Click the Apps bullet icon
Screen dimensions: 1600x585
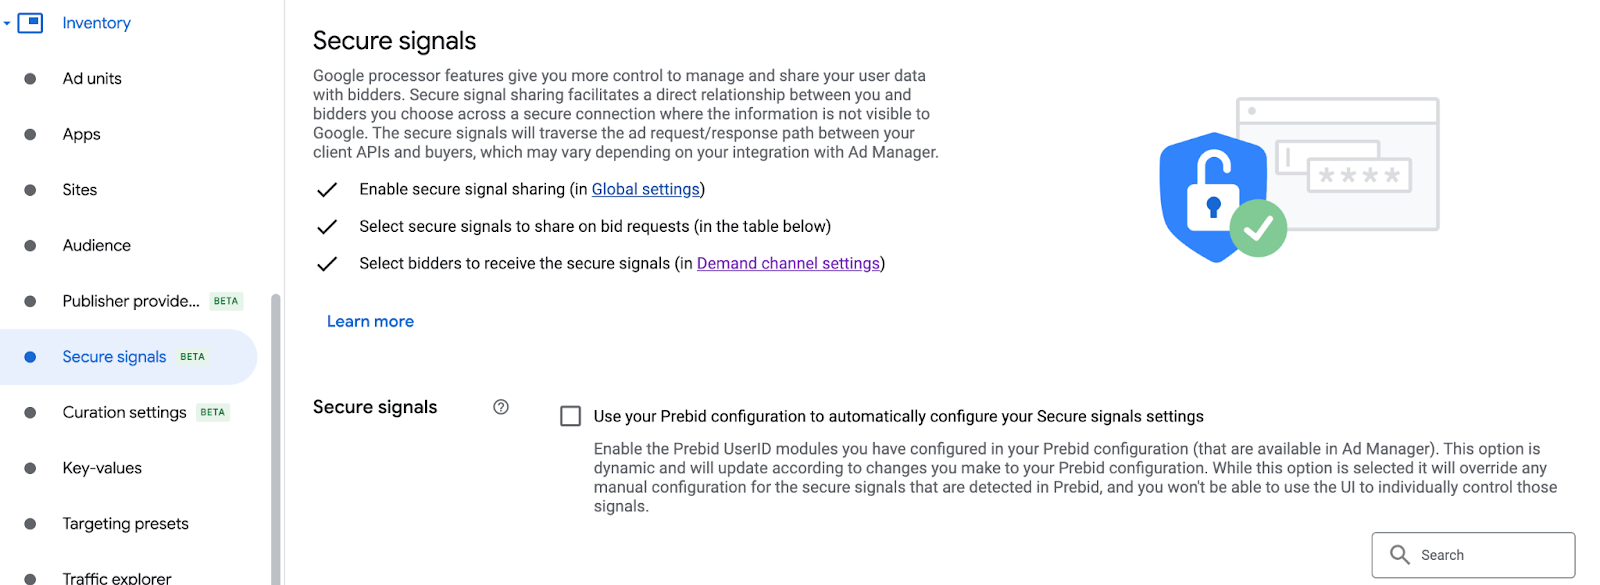30,134
